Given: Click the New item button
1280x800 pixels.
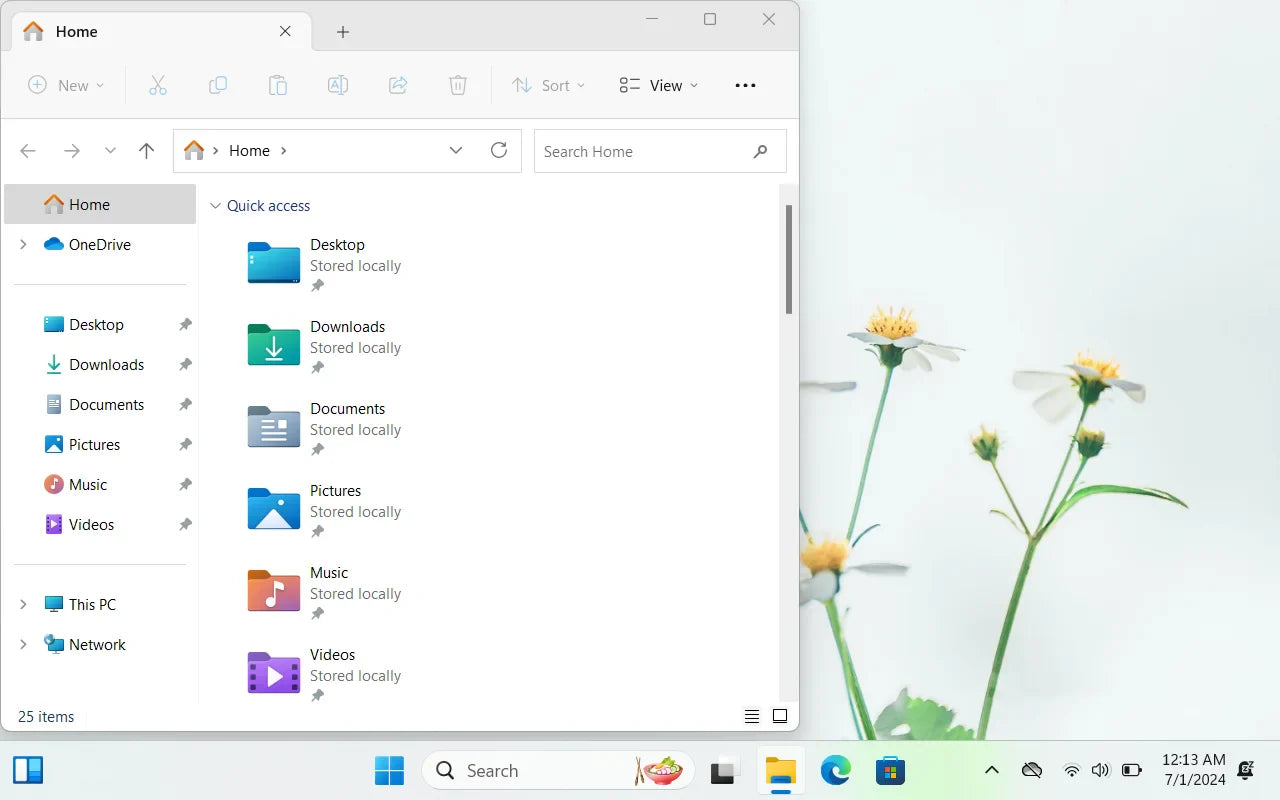Looking at the screenshot, I should (66, 85).
